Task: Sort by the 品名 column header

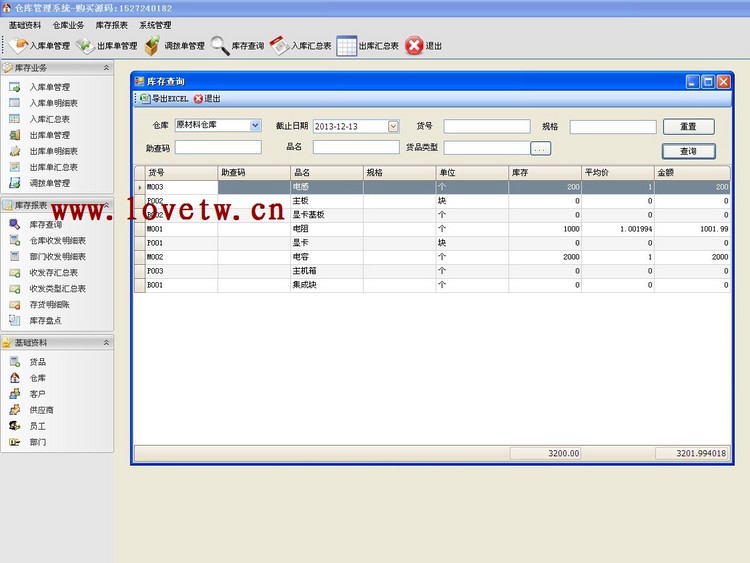Action: point(327,173)
